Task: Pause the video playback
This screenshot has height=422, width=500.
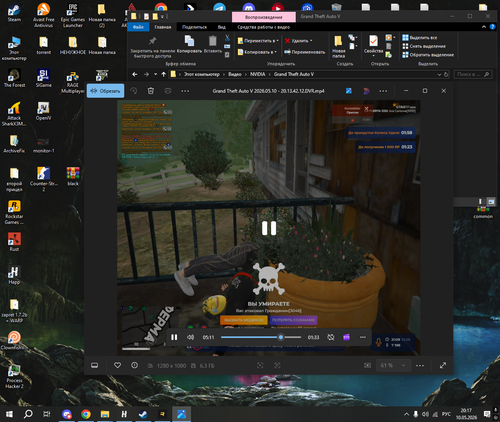Action: [174, 337]
